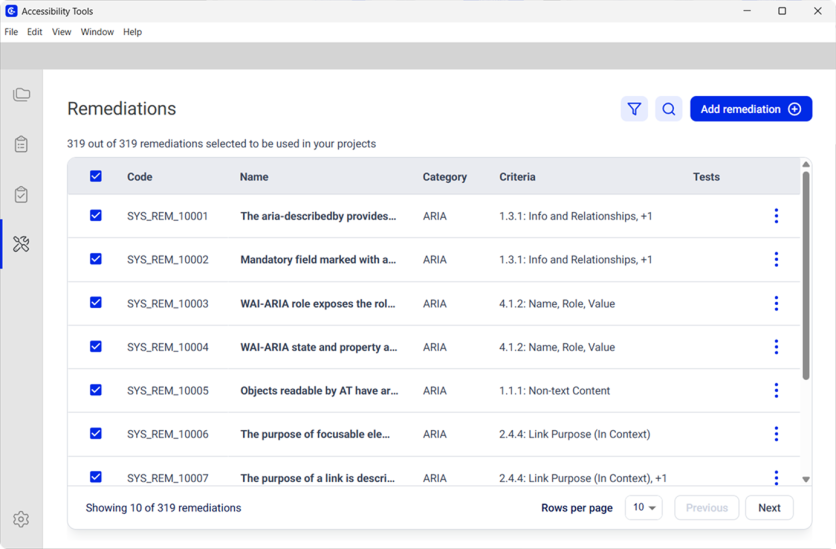Click the table vertical scrollbar

pos(806,275)
